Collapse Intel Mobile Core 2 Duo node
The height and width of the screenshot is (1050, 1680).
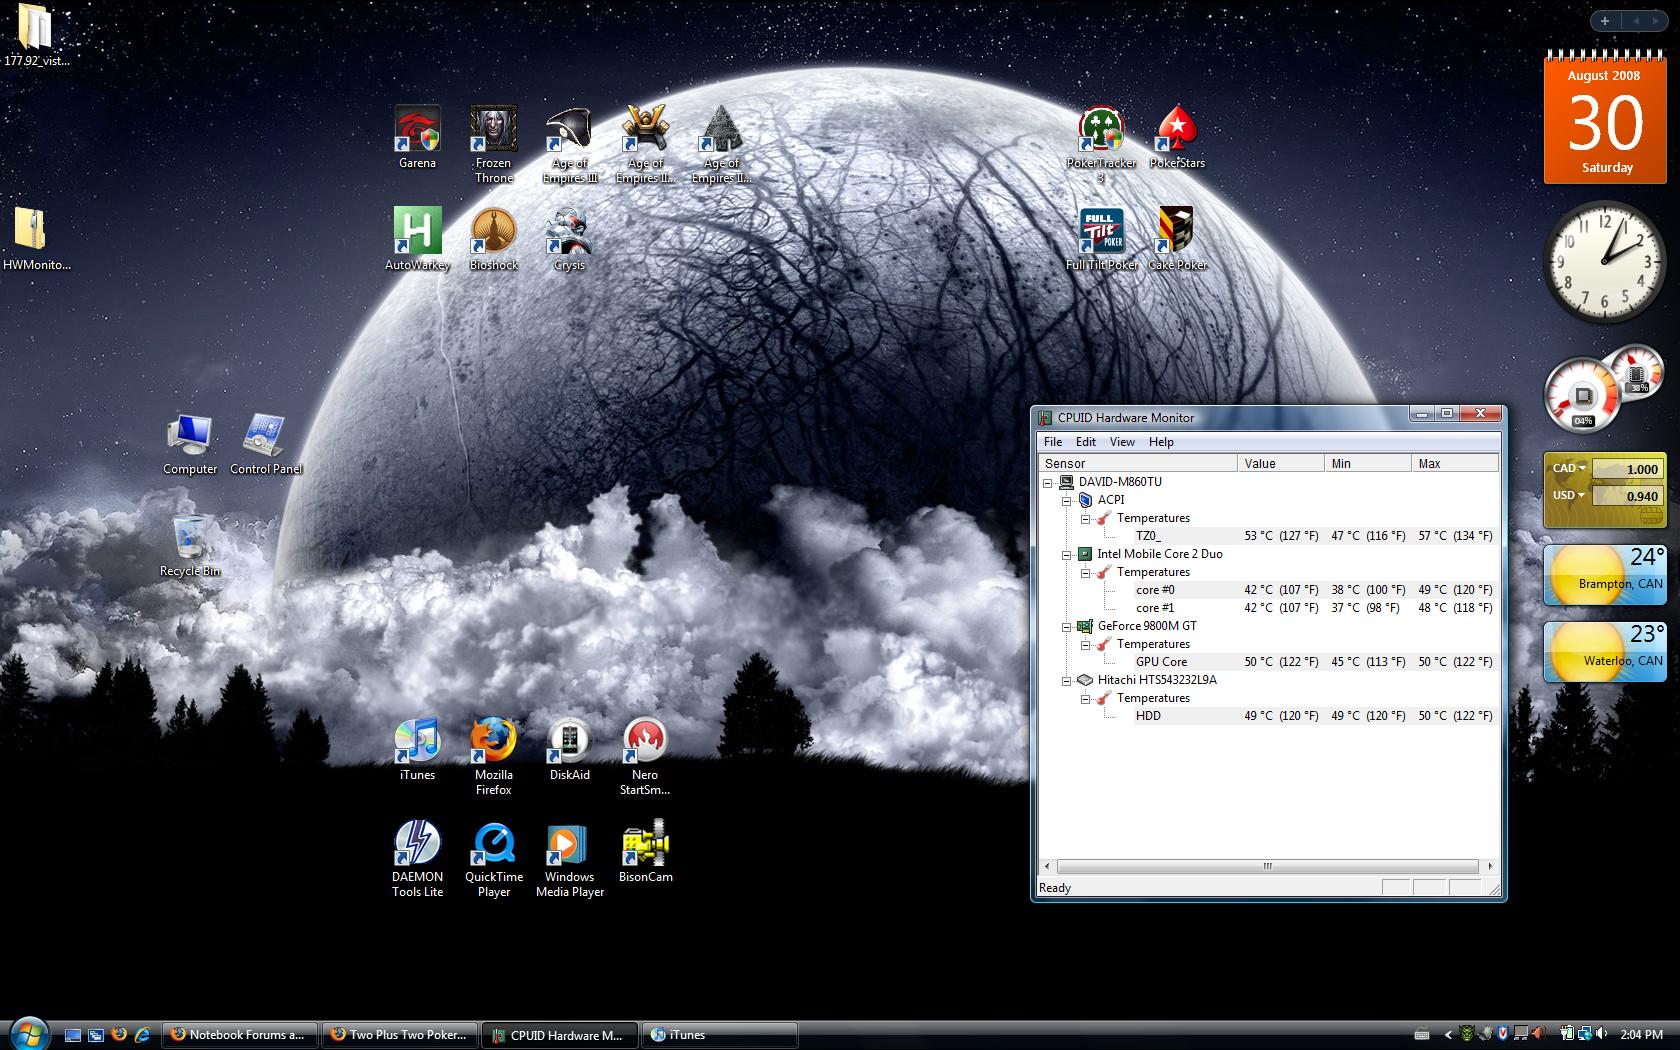(1067, 554)
